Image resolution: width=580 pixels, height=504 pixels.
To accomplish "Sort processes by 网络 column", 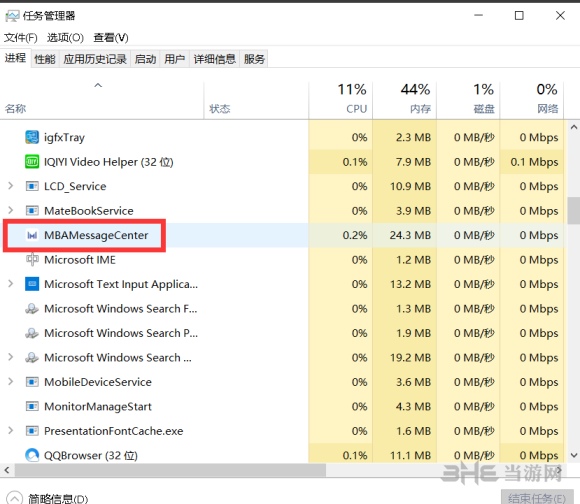I will [532, 99].
